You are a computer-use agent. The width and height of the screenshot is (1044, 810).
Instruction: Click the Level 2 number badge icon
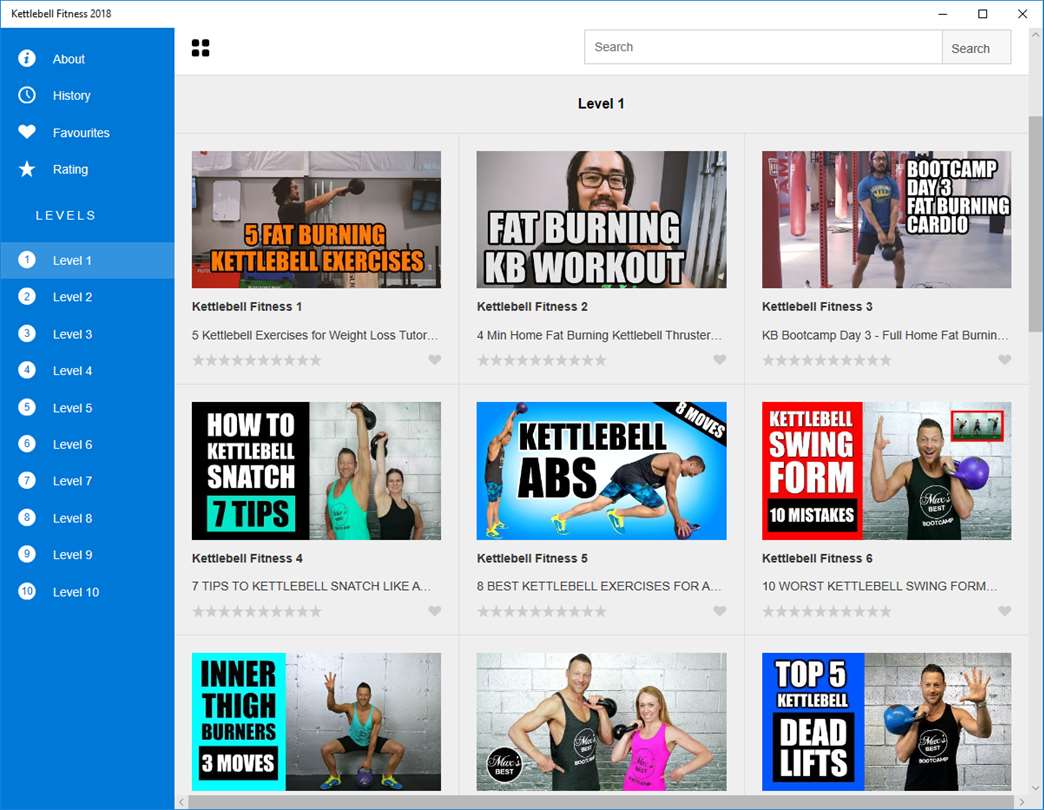pos(27,296)
